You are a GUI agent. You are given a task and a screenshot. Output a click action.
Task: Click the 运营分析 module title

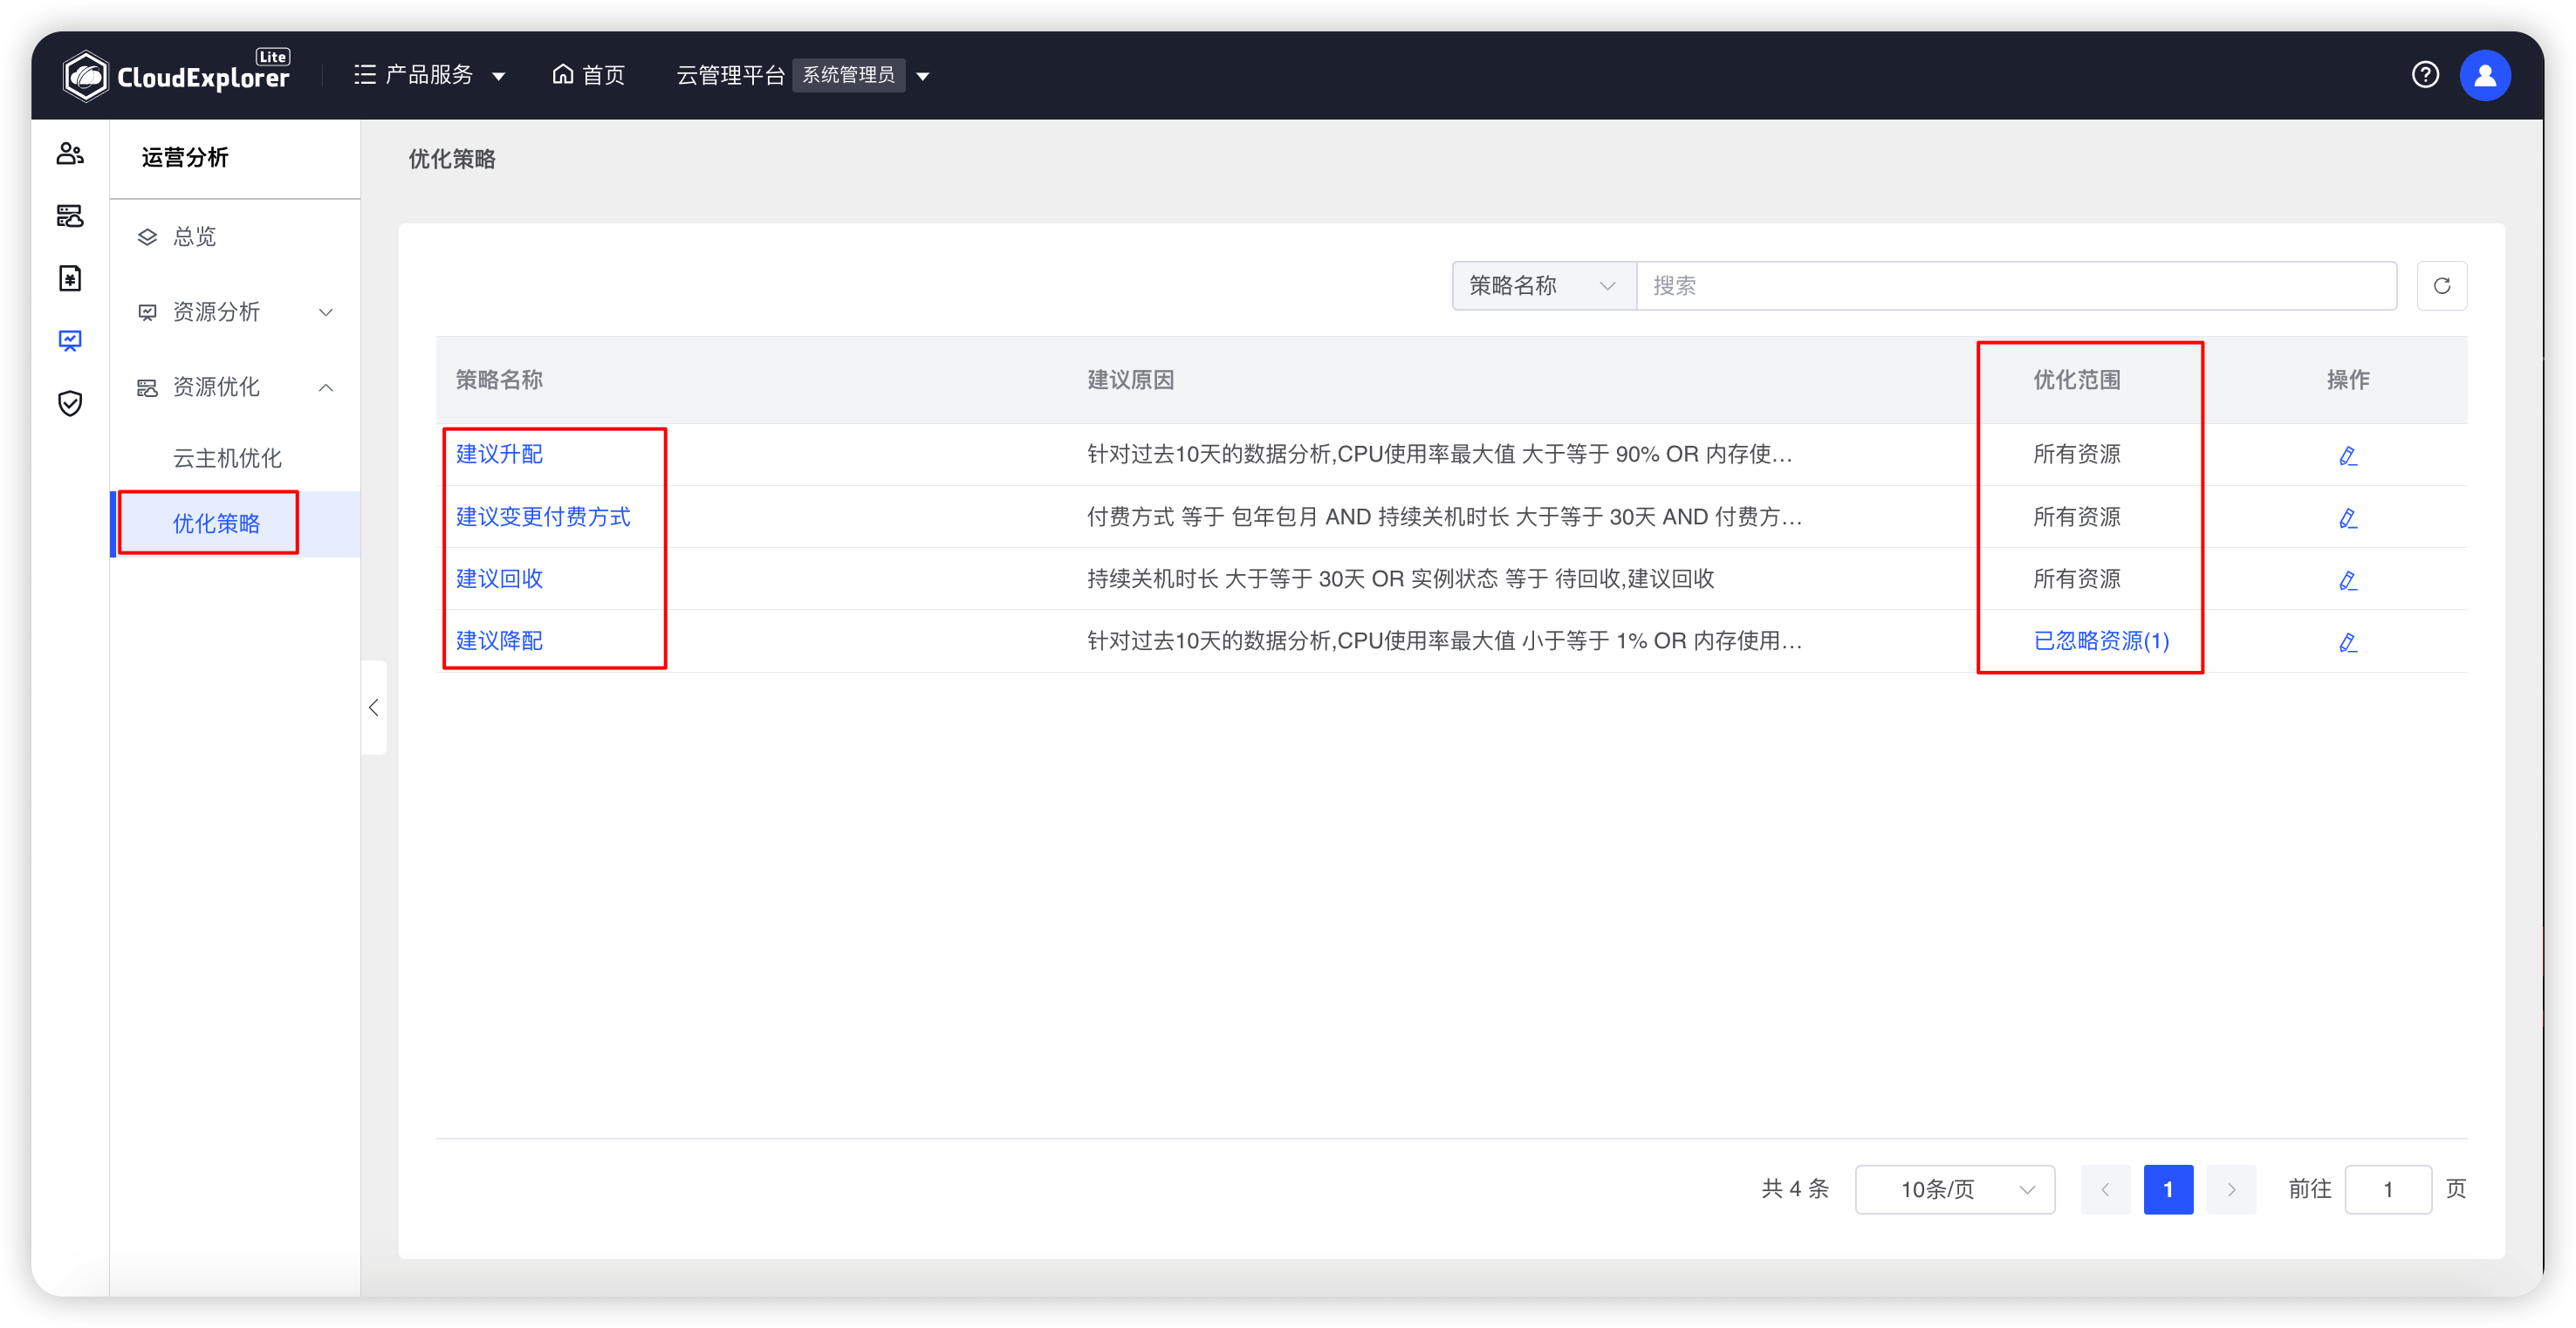pos(185,158)
